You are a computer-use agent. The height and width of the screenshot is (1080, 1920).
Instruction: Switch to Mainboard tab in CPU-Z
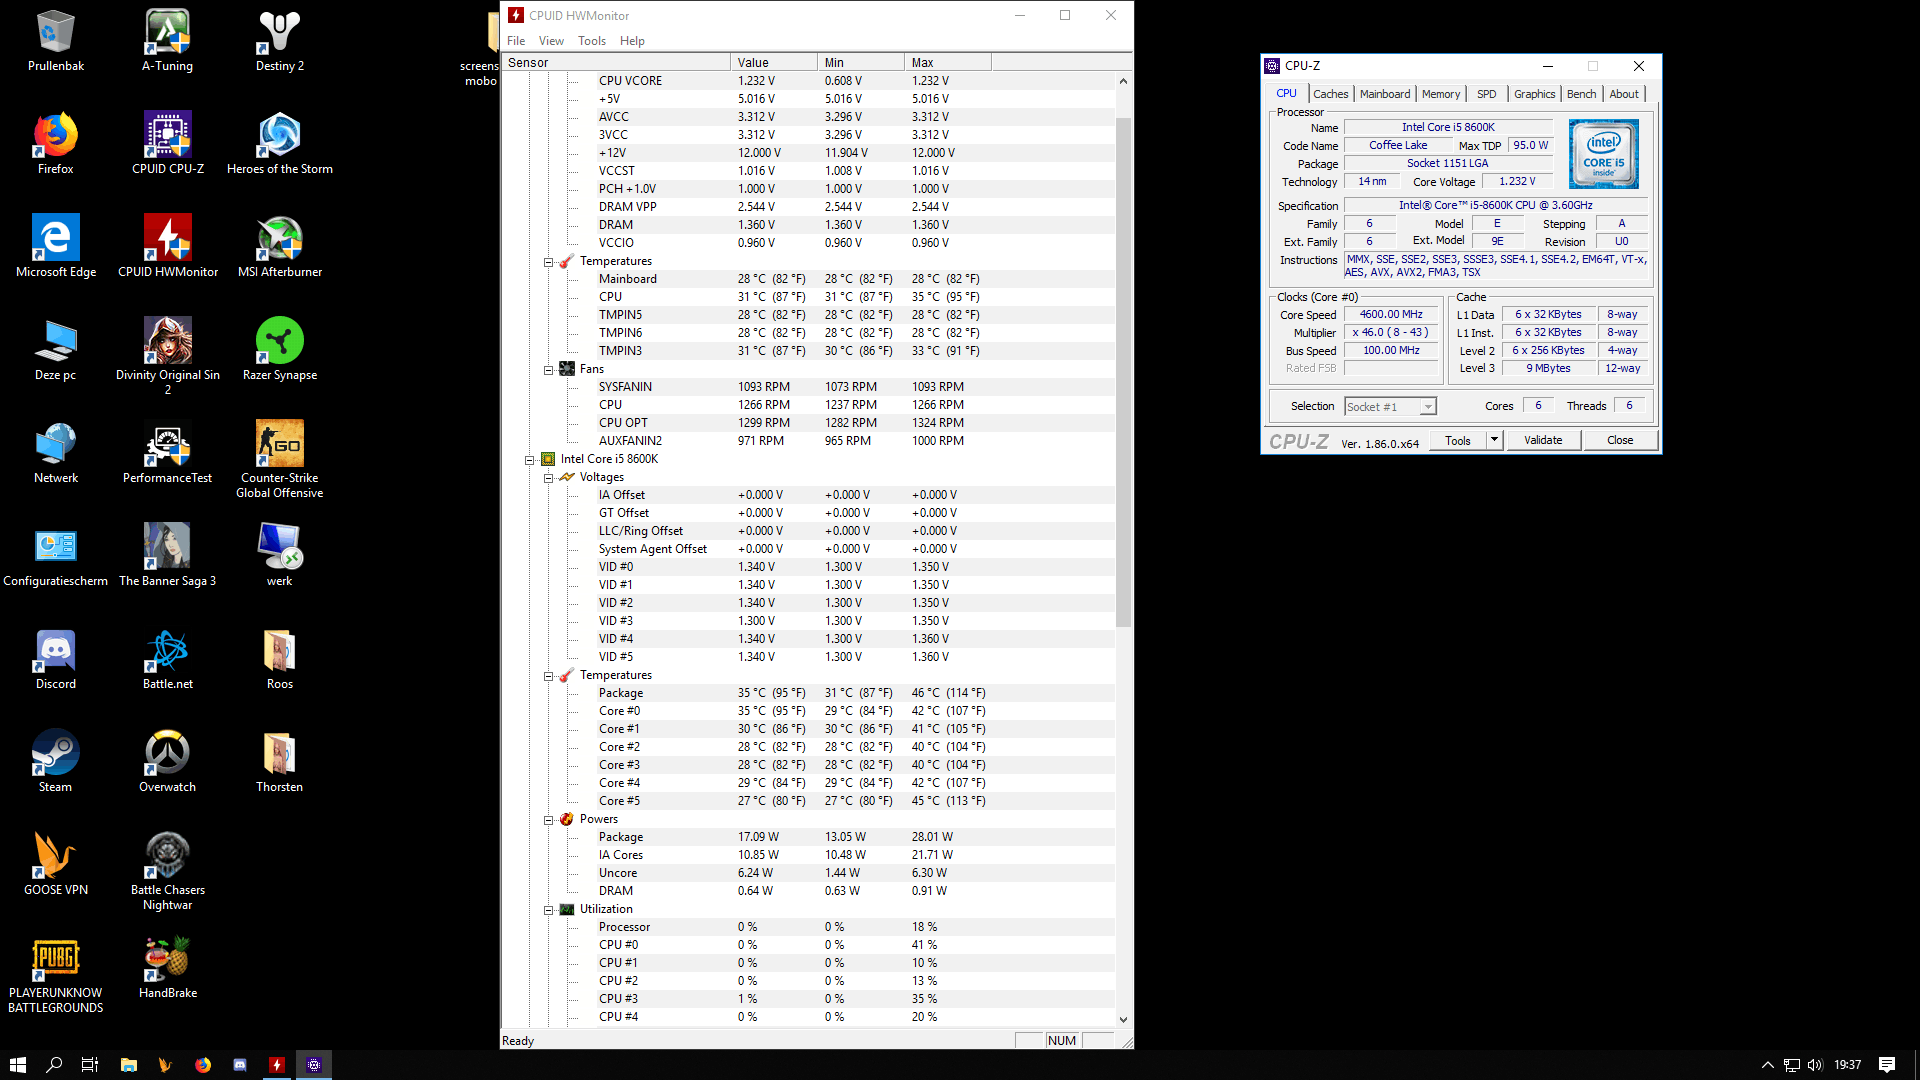1385,94
